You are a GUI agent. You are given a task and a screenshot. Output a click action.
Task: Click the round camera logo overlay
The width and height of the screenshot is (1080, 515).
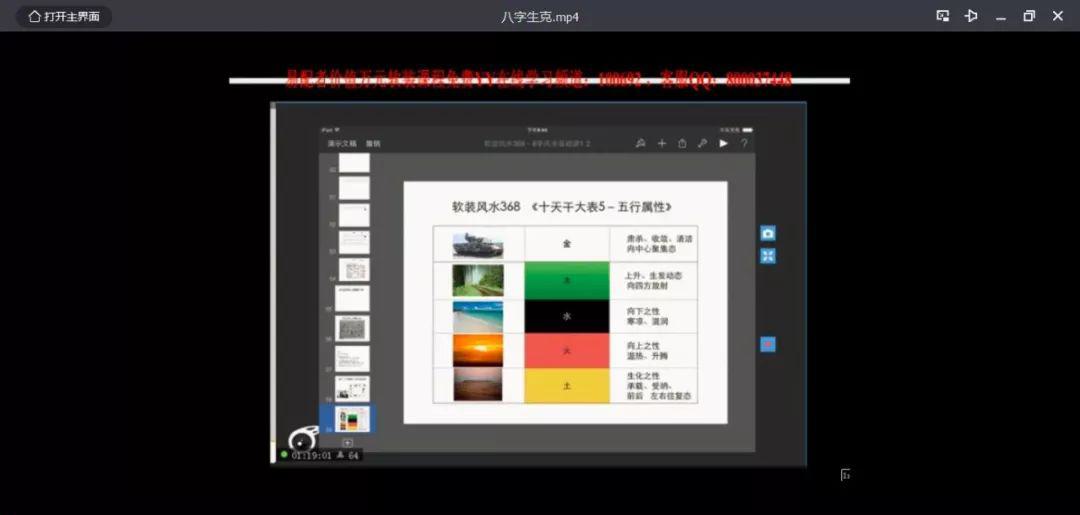302,438
